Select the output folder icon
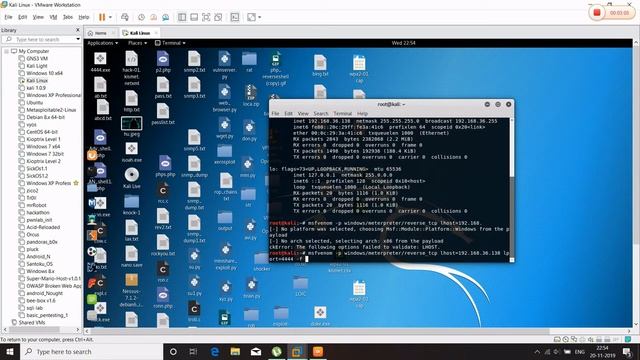Image resolution: width=640 pixels, height=360 pixels. 225,221
